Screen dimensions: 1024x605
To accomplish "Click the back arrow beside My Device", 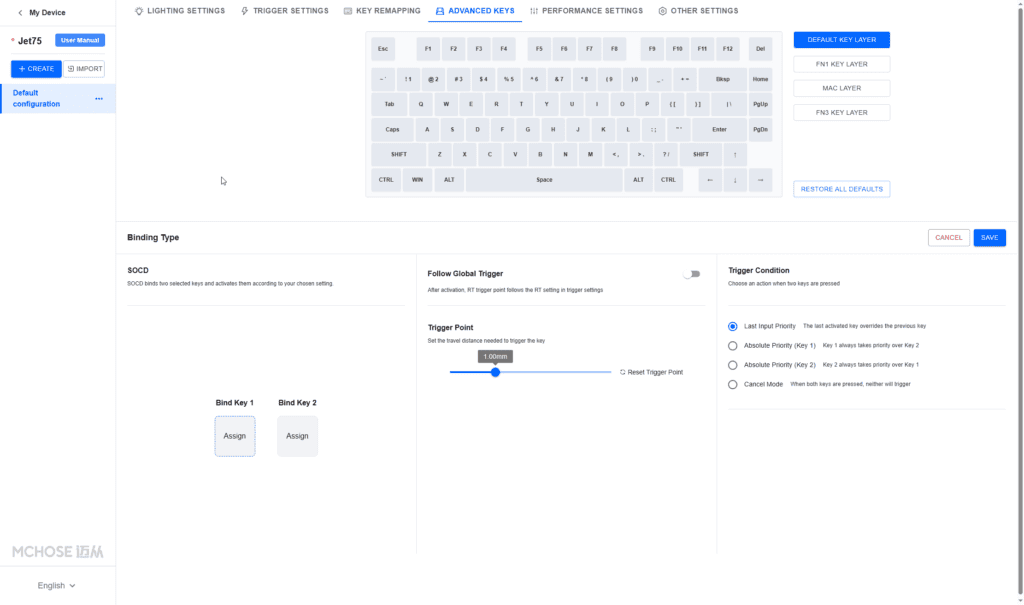I will pyautogui.click(x=20, y=12).
